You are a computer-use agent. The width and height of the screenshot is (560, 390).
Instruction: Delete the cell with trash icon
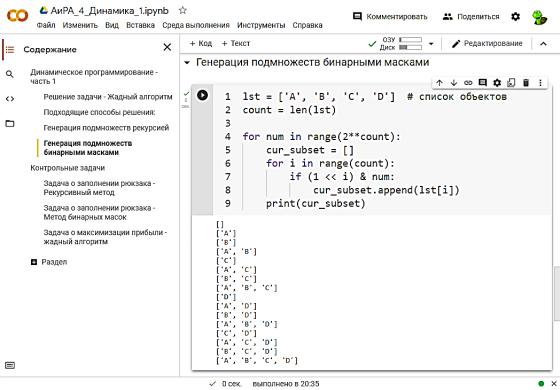coord(526,83)
